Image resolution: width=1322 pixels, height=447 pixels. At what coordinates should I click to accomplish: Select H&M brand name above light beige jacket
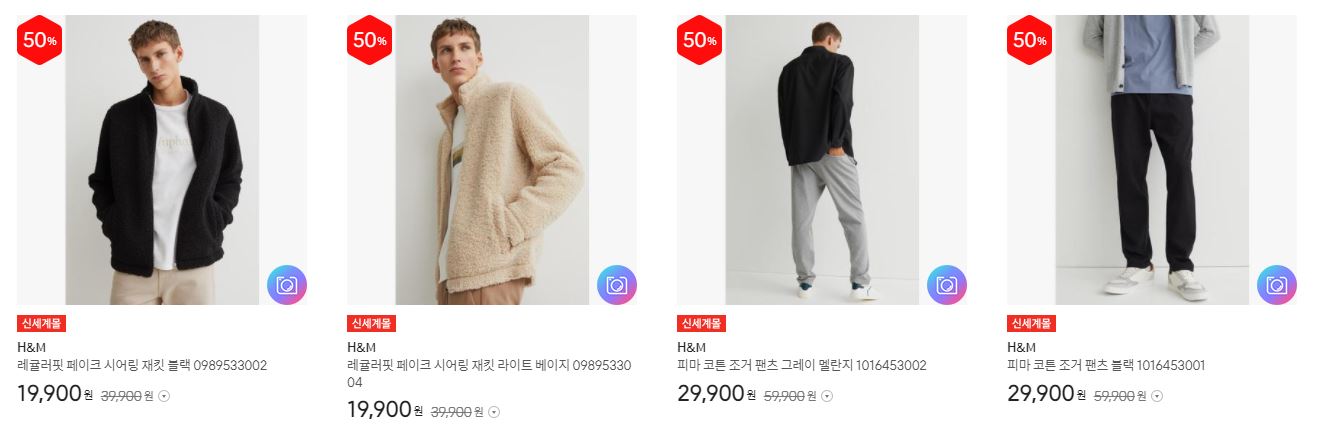pos(361,348)
